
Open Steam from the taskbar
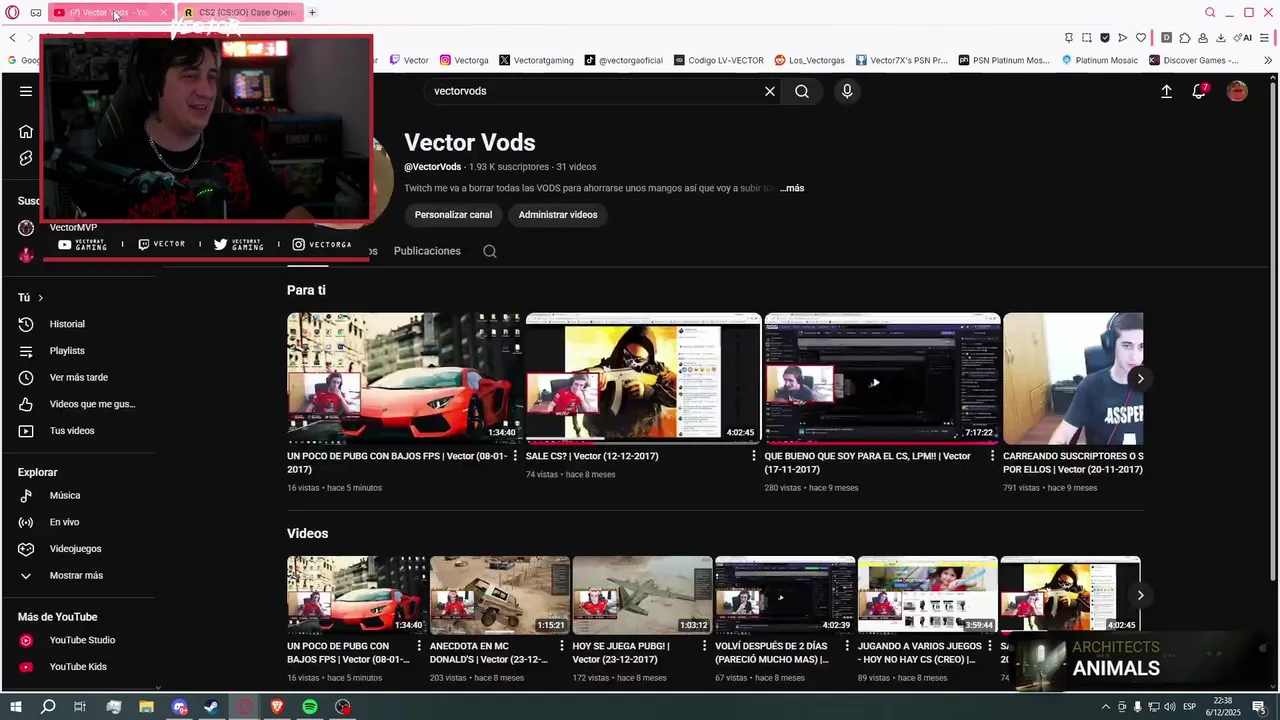tap(211, 707)
